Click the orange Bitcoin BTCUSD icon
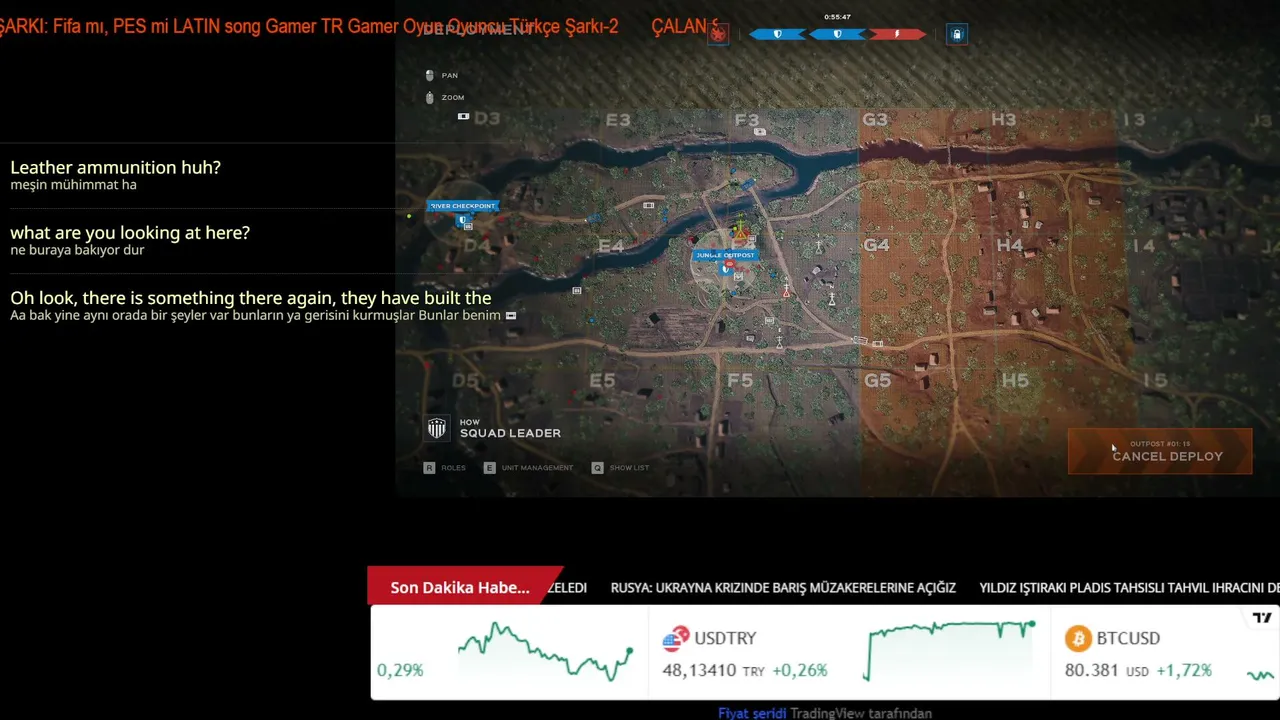1280x720 pixels. 1078,638
